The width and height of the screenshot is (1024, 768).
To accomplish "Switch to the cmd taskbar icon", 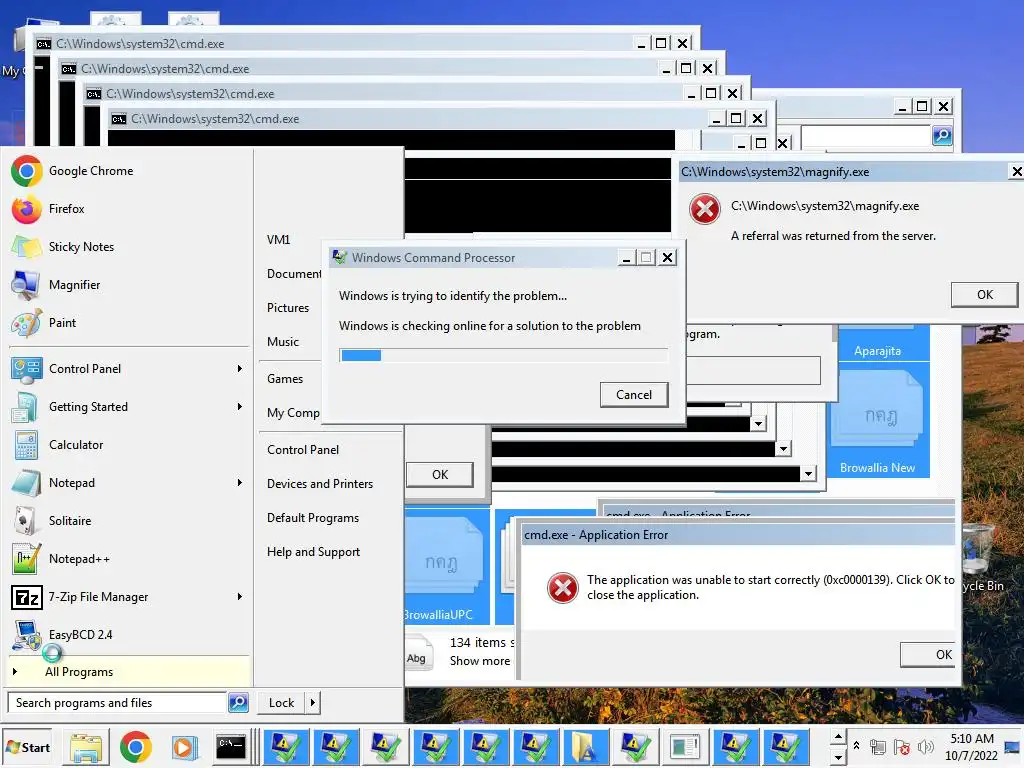I will tap(231, 747).
